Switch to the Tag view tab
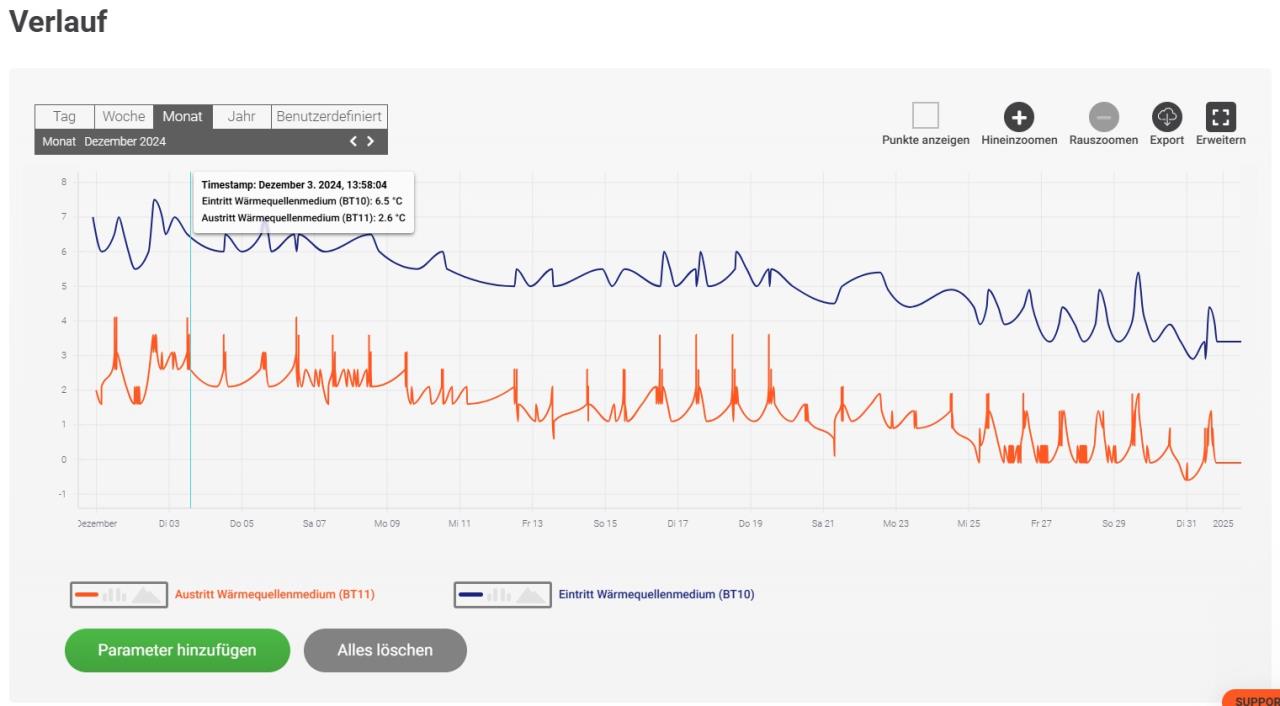The height and width of the screenshot is (706, 1280). pyautogui.click(x=64, y=117)
